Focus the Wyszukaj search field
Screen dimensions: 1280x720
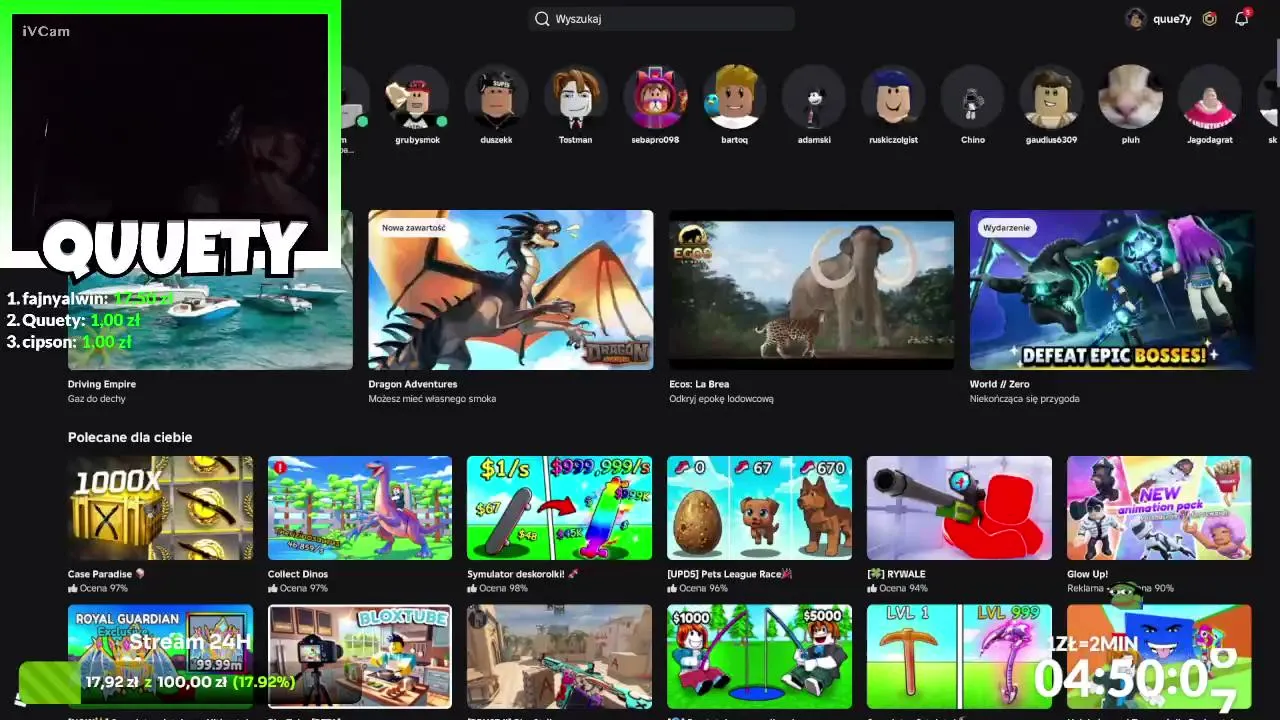click(x=661, y=19)
